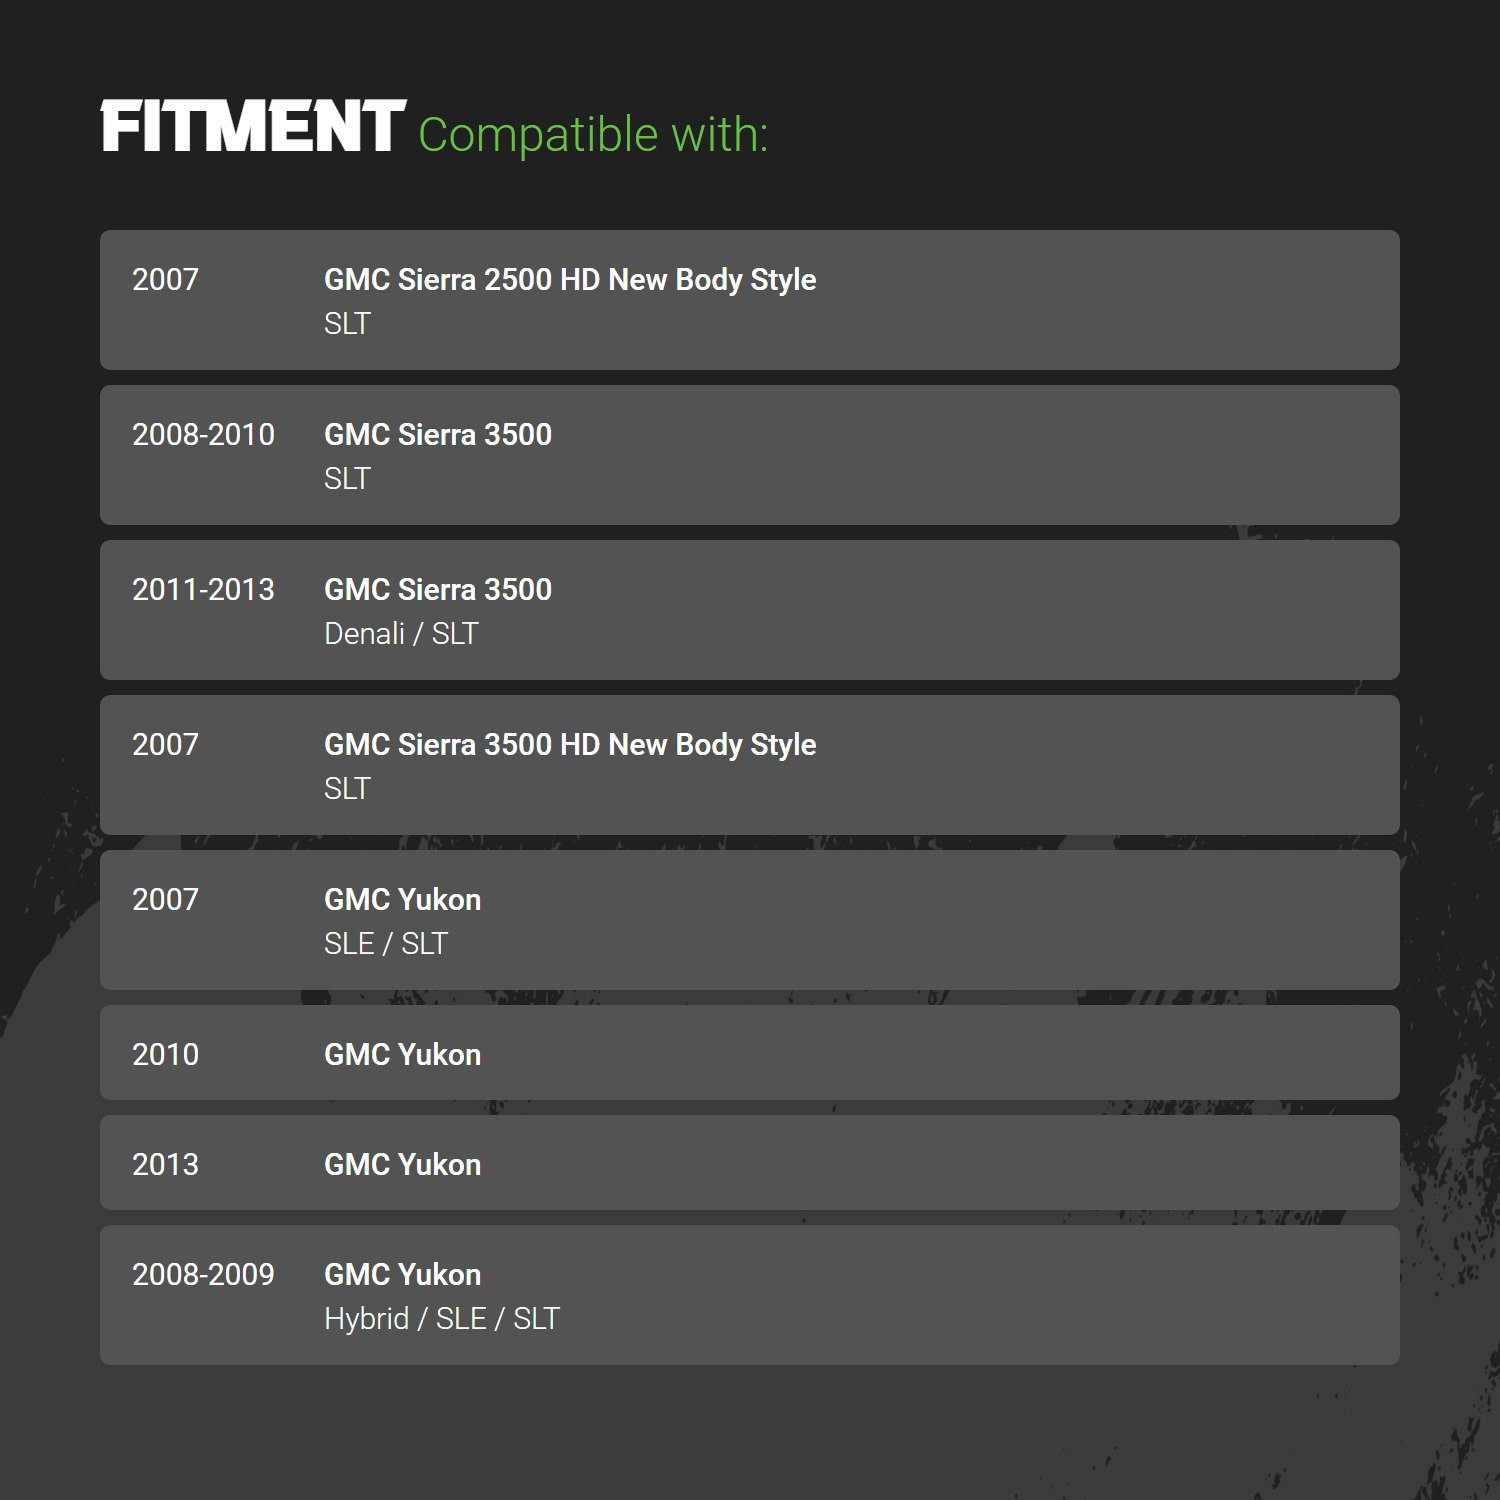This screenshot has width=1500, height=1500.
Task: Select the 2007 GMC Sierra 3500 HD row
Action: pyautogui.click(x=750, y=765)
